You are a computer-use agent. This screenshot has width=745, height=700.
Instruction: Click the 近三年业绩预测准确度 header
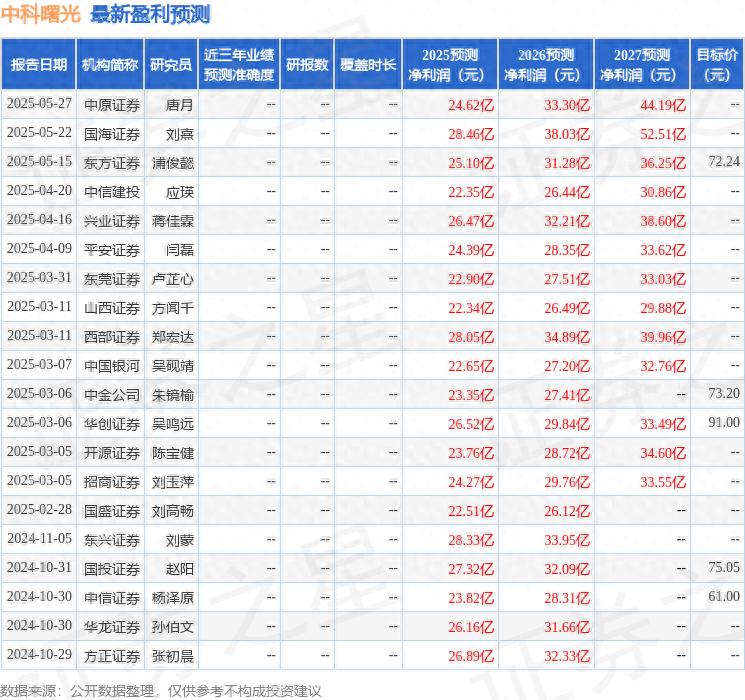[239, 65]
